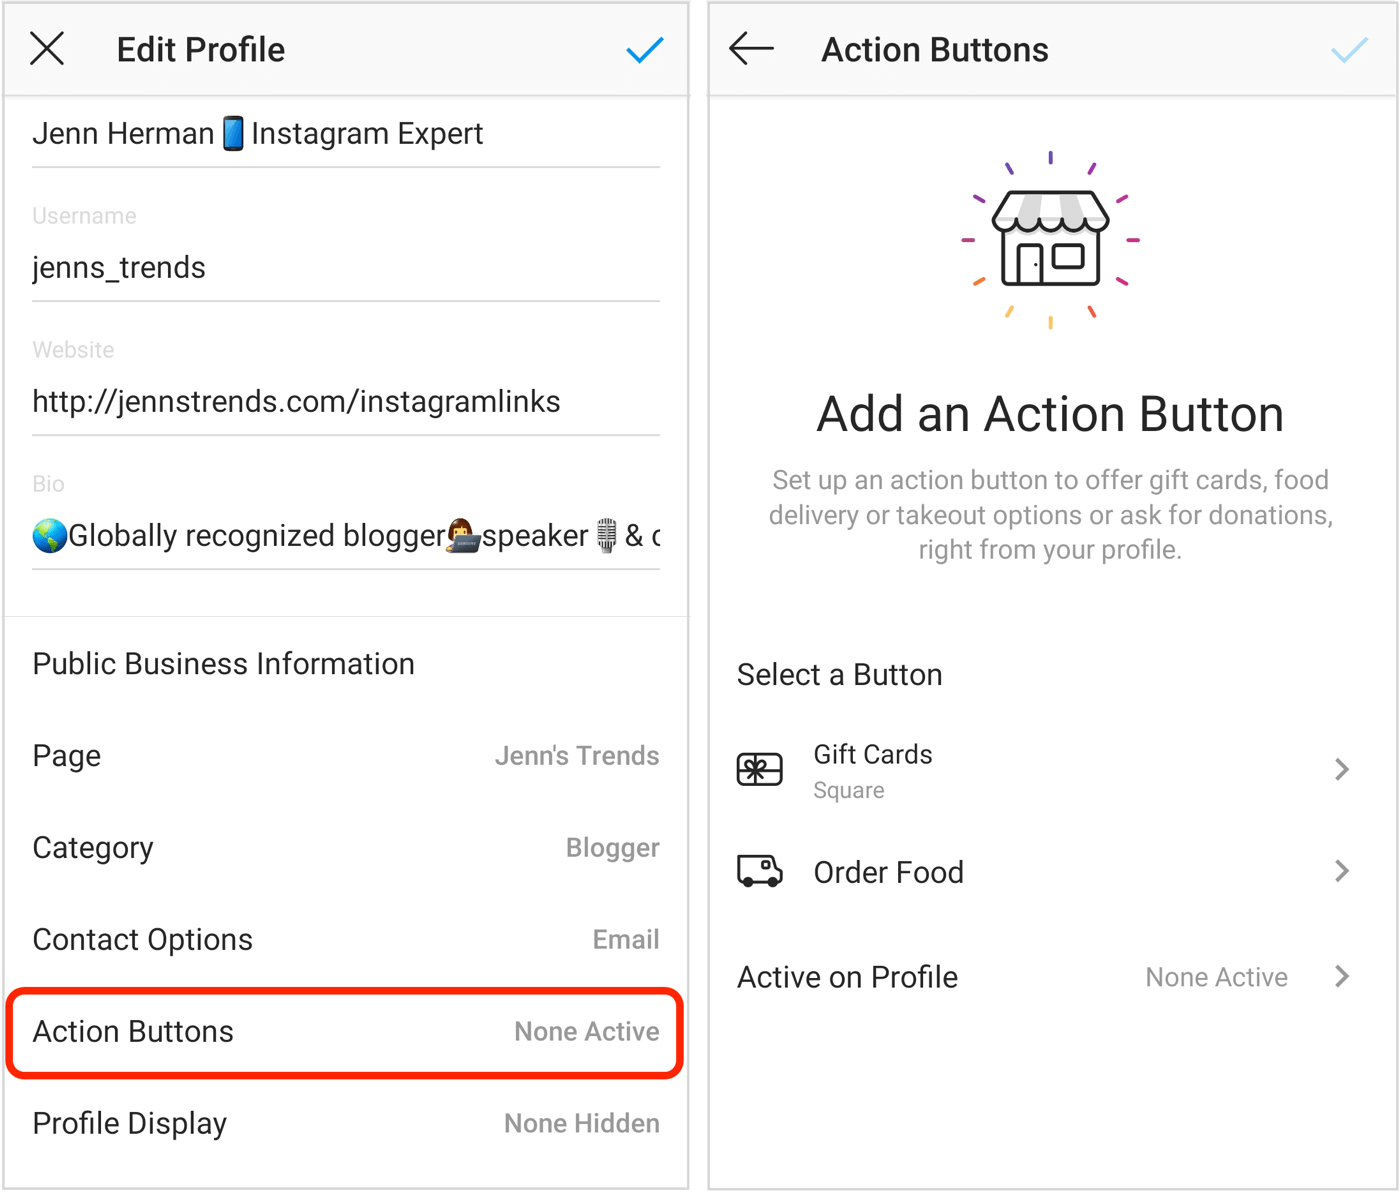Tap the phone emoji in the profile name

tap(233, 132)
